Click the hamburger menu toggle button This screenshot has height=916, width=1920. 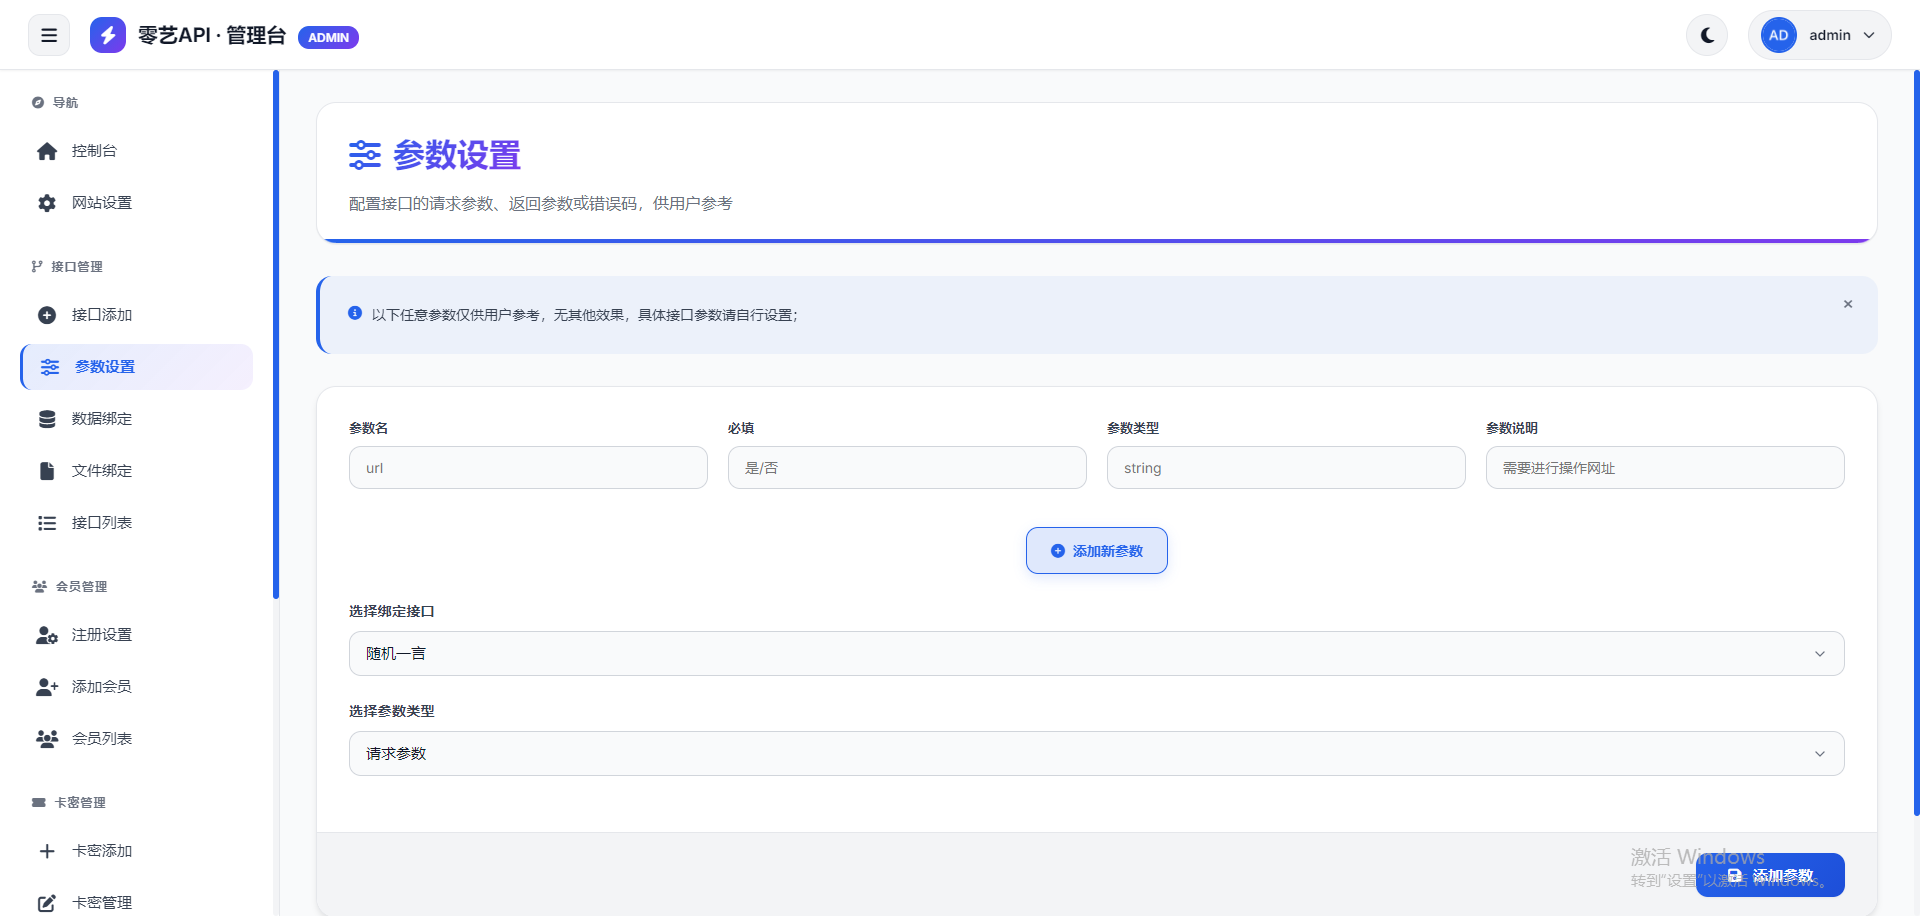tap(49, 35)
